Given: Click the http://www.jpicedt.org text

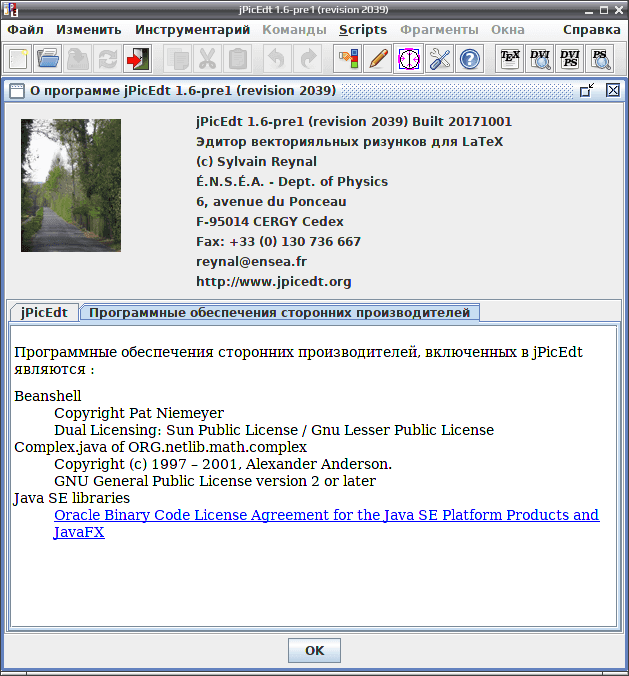Looking at the screenshot, I should tap(274, 282).
